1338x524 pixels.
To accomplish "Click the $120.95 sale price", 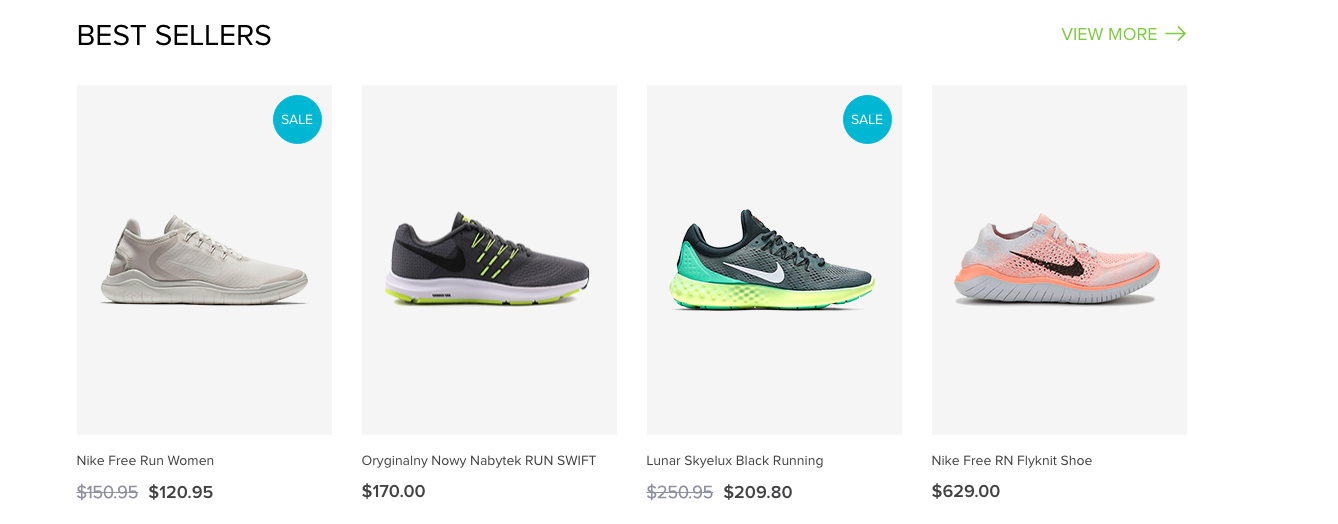I will click(x=181, y=492).
